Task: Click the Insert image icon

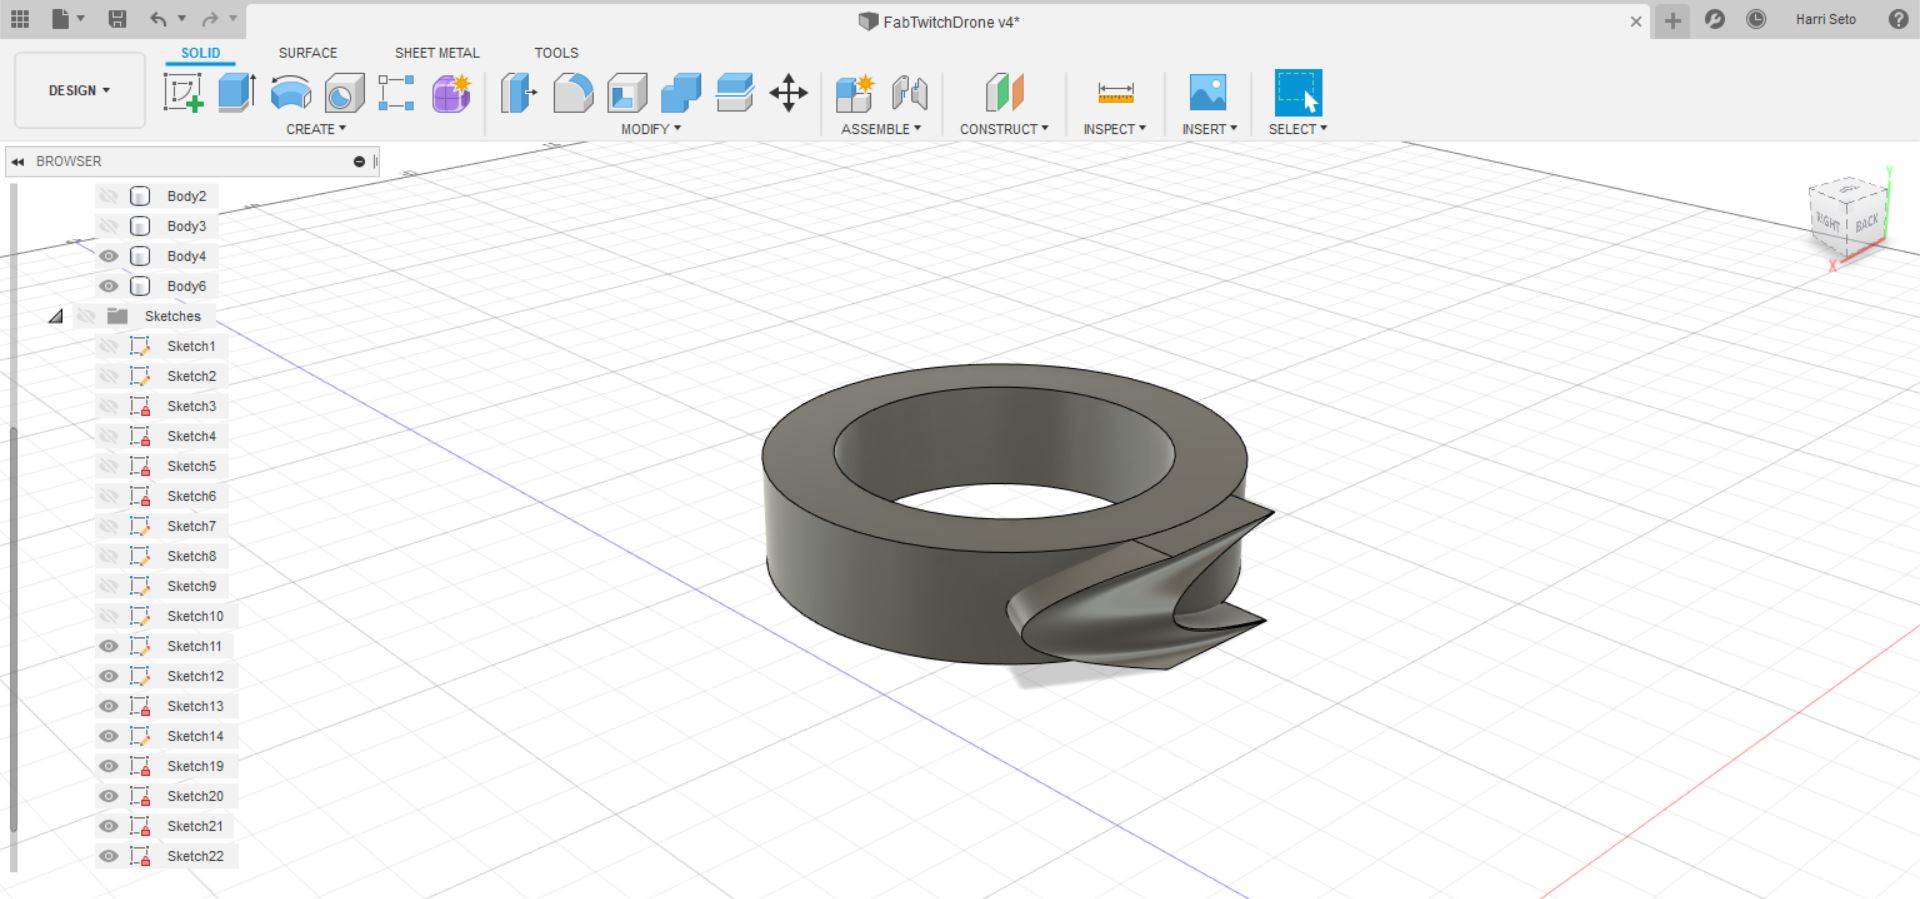Action: [1208, 93]
